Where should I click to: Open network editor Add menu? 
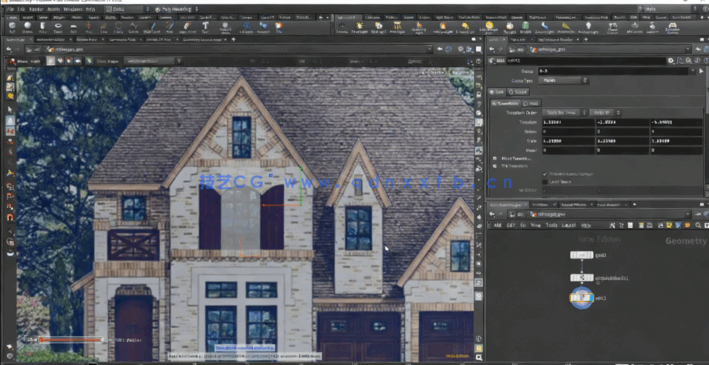click(497, 225)
